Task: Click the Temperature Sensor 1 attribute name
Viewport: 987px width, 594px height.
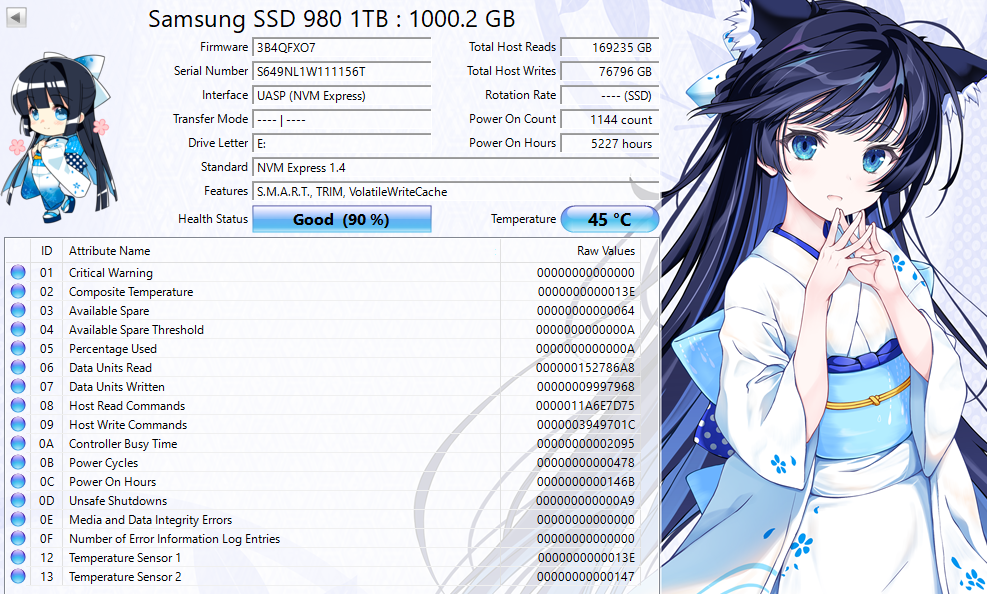Action: point(125,558)
